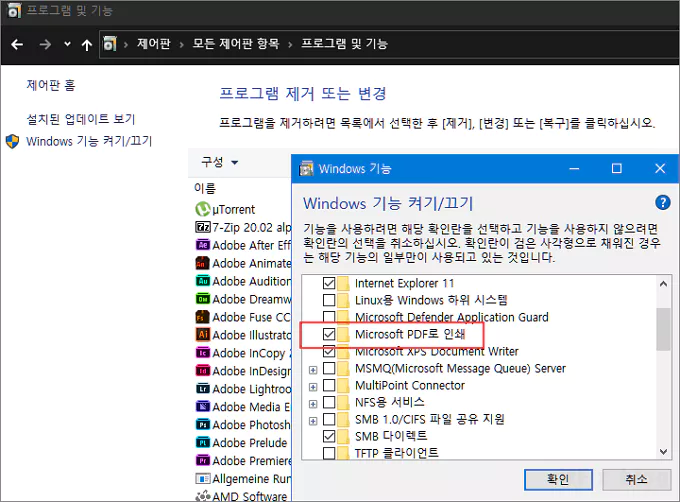Click the back arrow in the navigation bar
The width and height of the screenshot is (680, 502).
click(x=17, y=44)
